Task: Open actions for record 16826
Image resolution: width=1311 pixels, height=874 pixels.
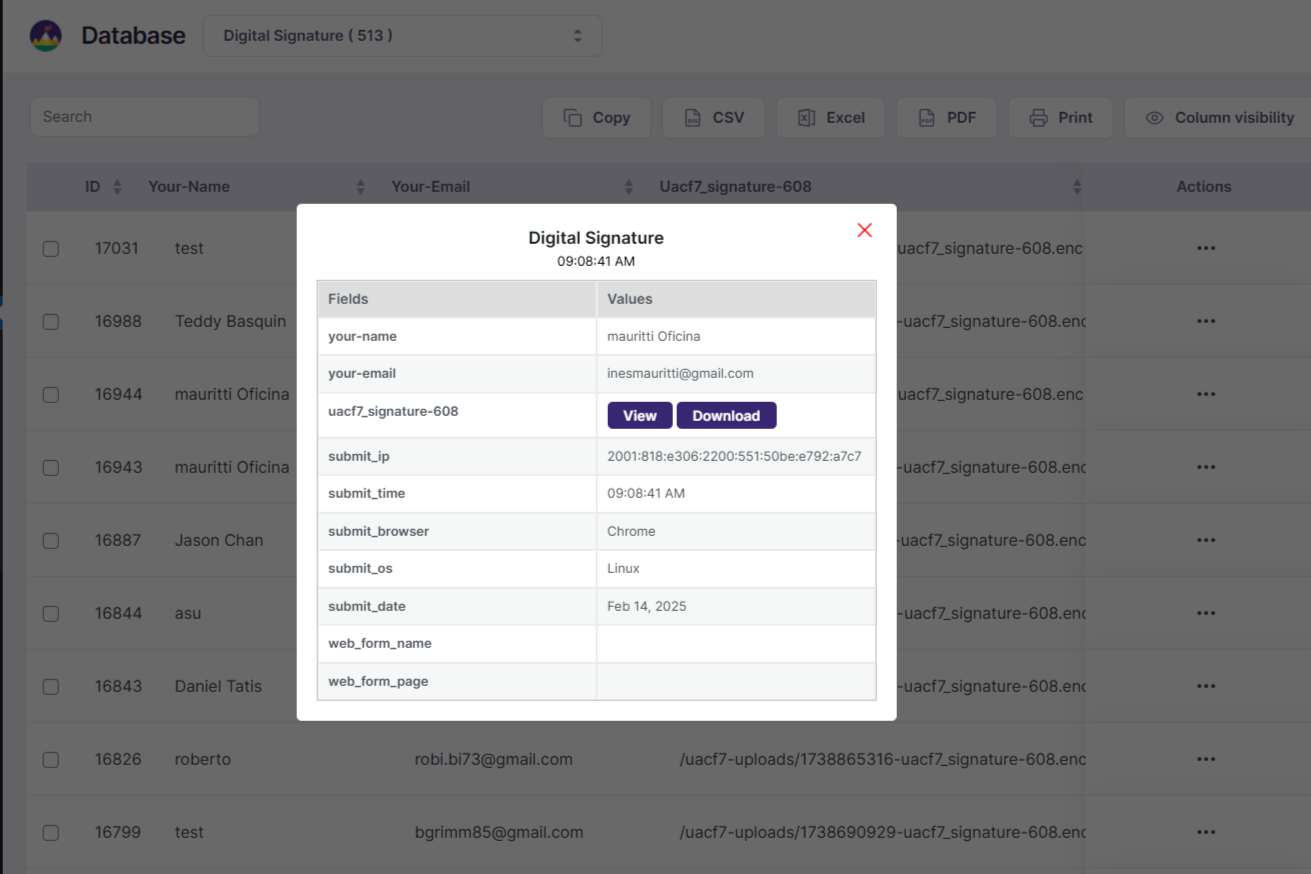Action: click(1205, 759)
